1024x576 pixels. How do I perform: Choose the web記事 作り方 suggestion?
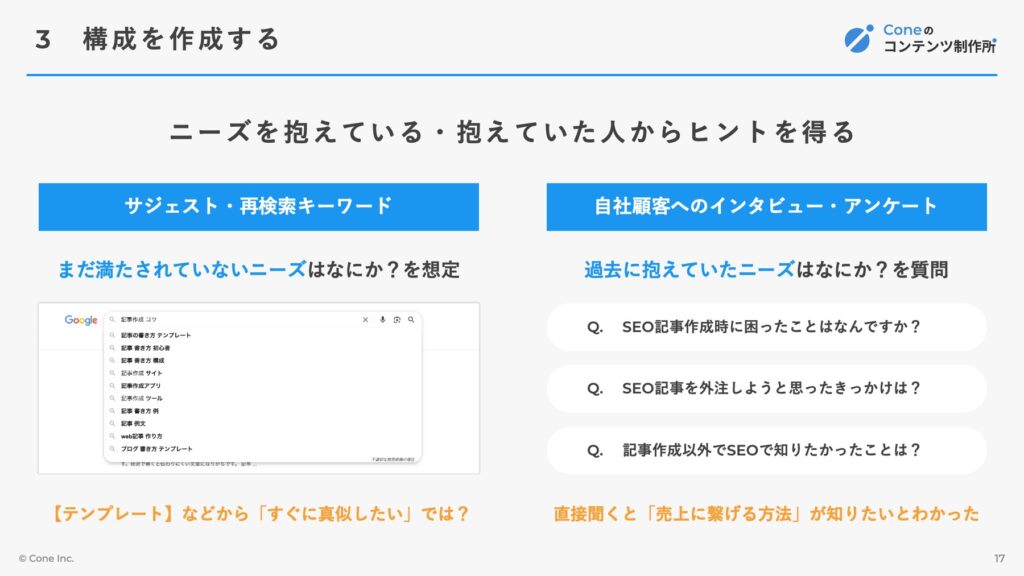click(x=142, y=436)
